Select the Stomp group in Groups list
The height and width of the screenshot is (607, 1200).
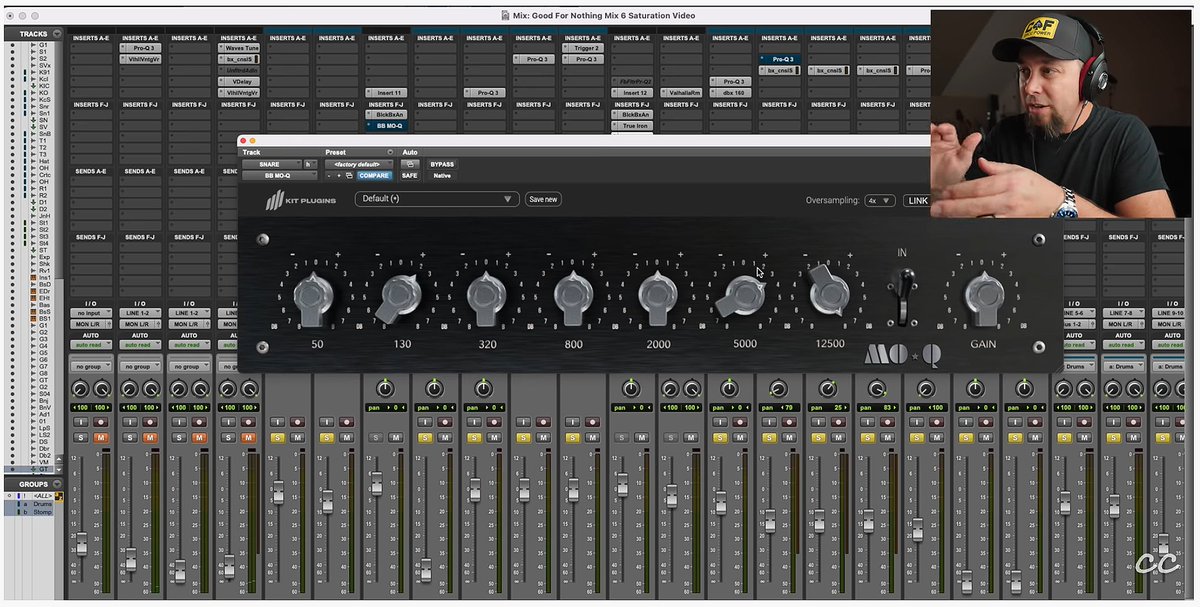pyautogui.click(x=43, y=511)
